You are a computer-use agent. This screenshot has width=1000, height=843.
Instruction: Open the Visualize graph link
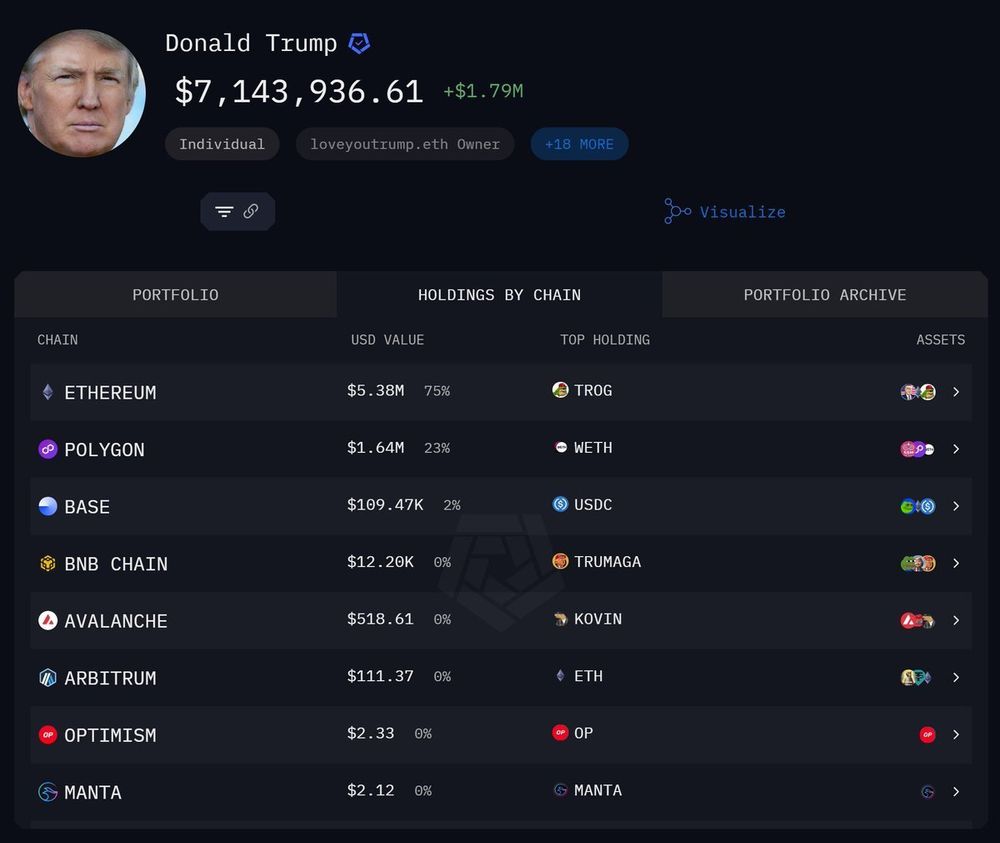click(x=725, y=212)
